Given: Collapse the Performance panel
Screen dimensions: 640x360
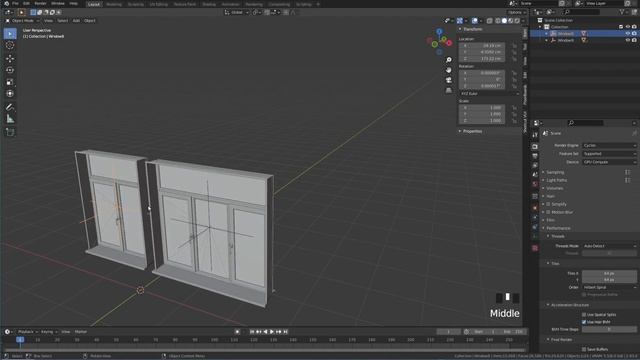Looking at the screenshot, I should (558, 228).
